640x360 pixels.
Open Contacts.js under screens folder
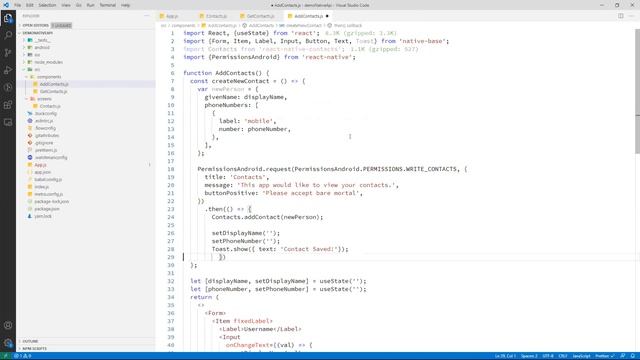pos(50,106)
